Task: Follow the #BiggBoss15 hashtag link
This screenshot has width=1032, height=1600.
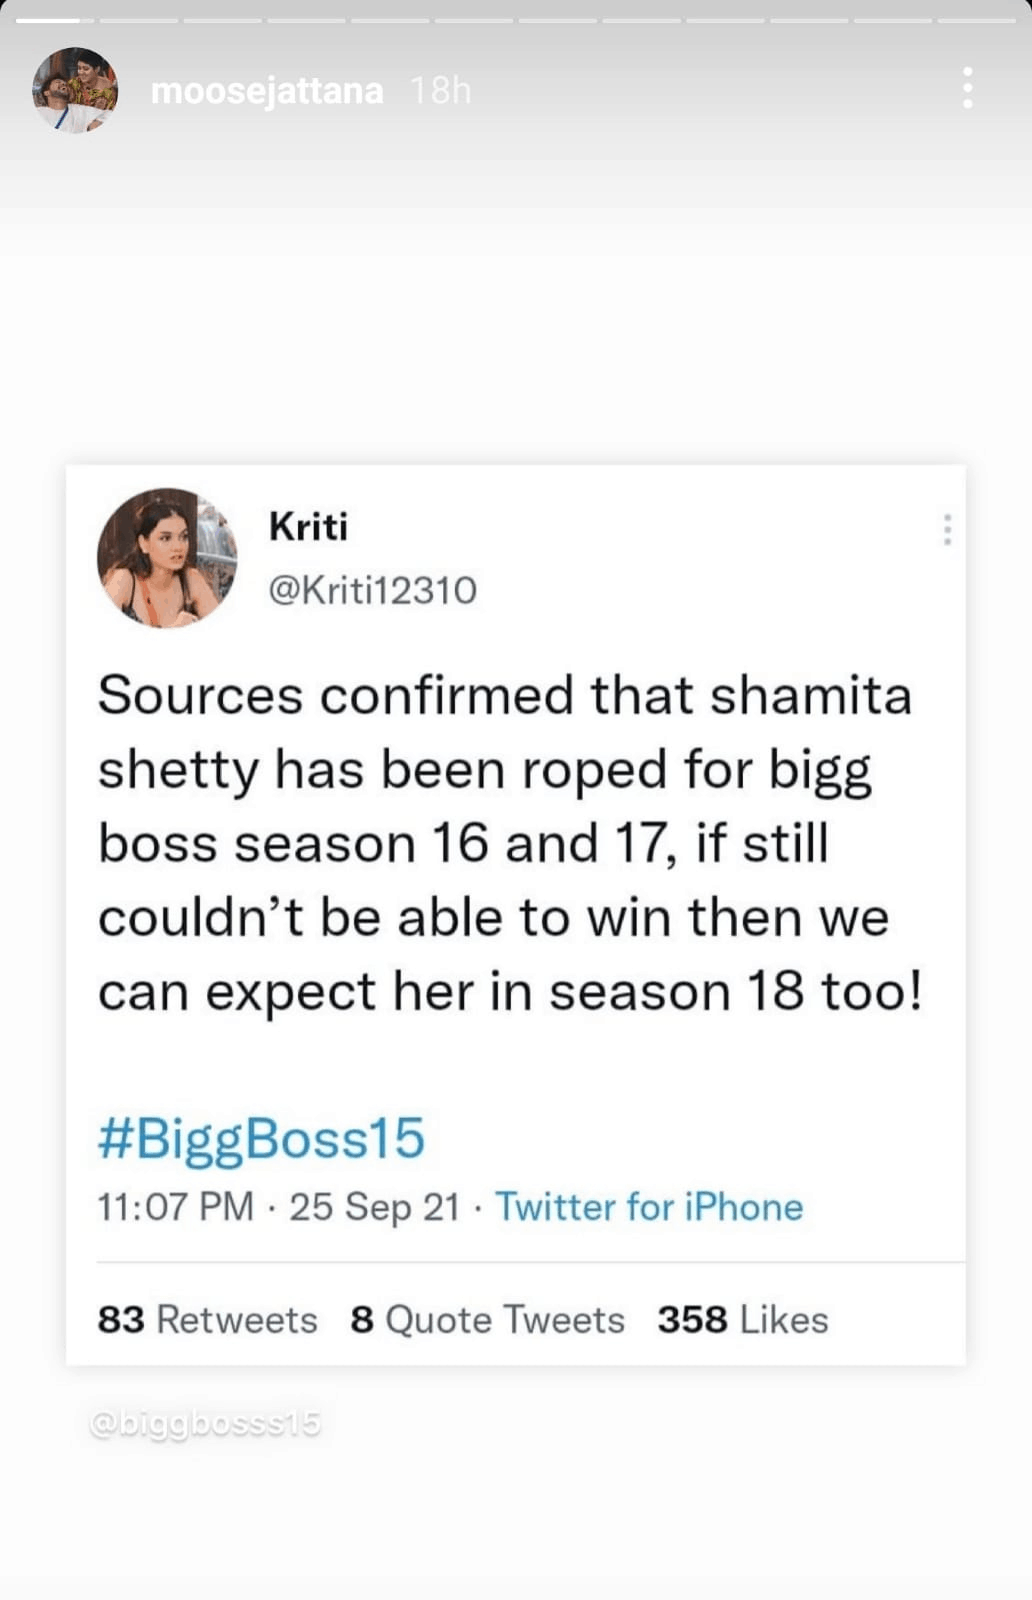Action: (261, 1138)
